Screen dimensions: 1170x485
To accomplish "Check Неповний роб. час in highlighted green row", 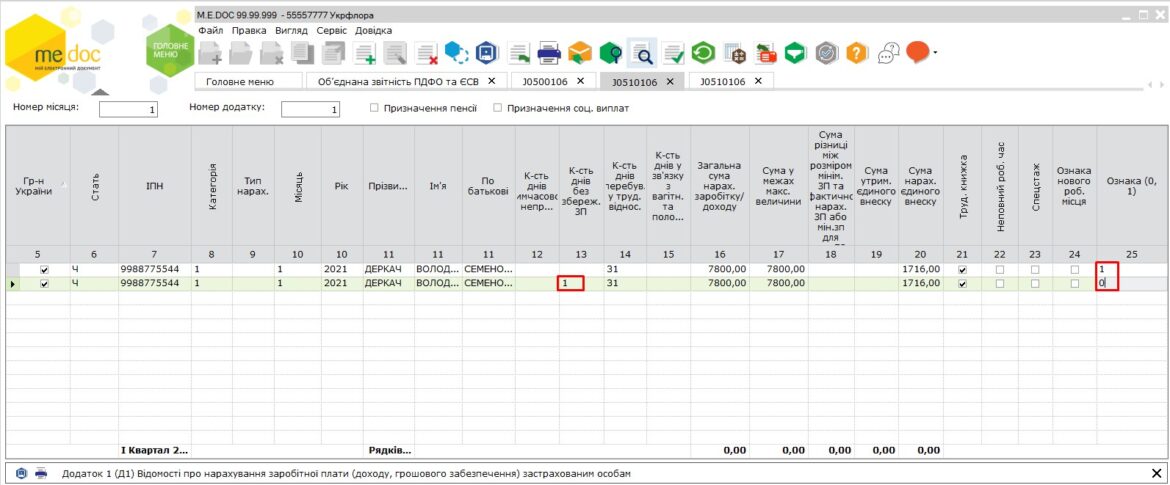I will tap(1000, 284).
